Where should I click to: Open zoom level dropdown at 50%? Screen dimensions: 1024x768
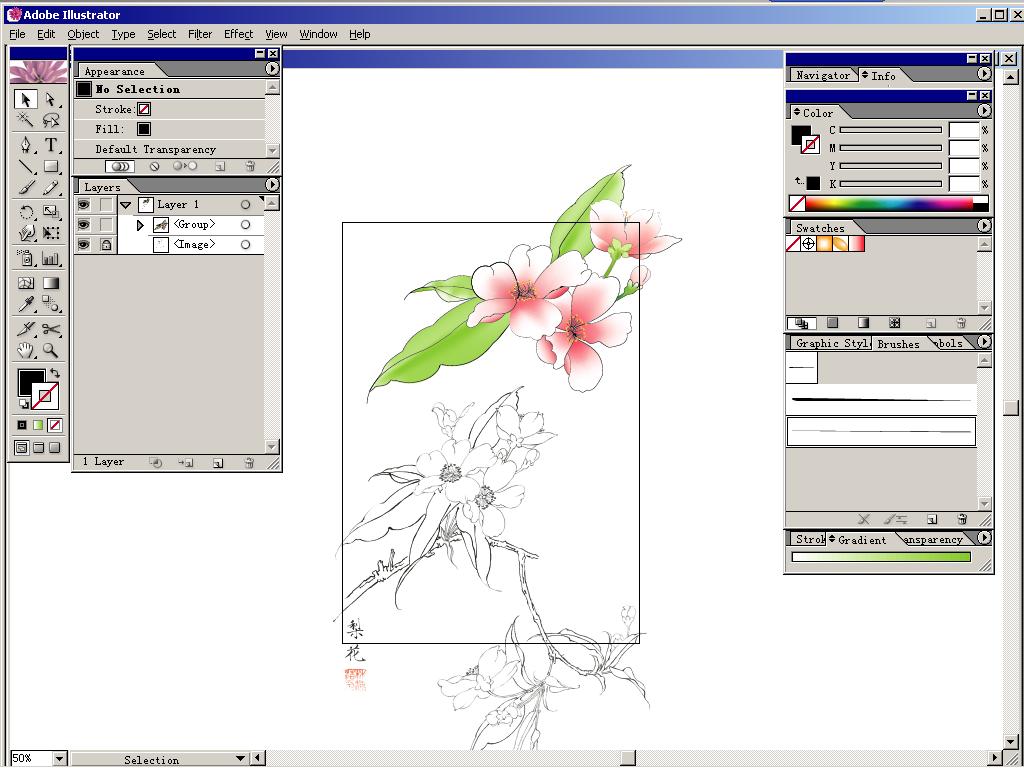59,759
